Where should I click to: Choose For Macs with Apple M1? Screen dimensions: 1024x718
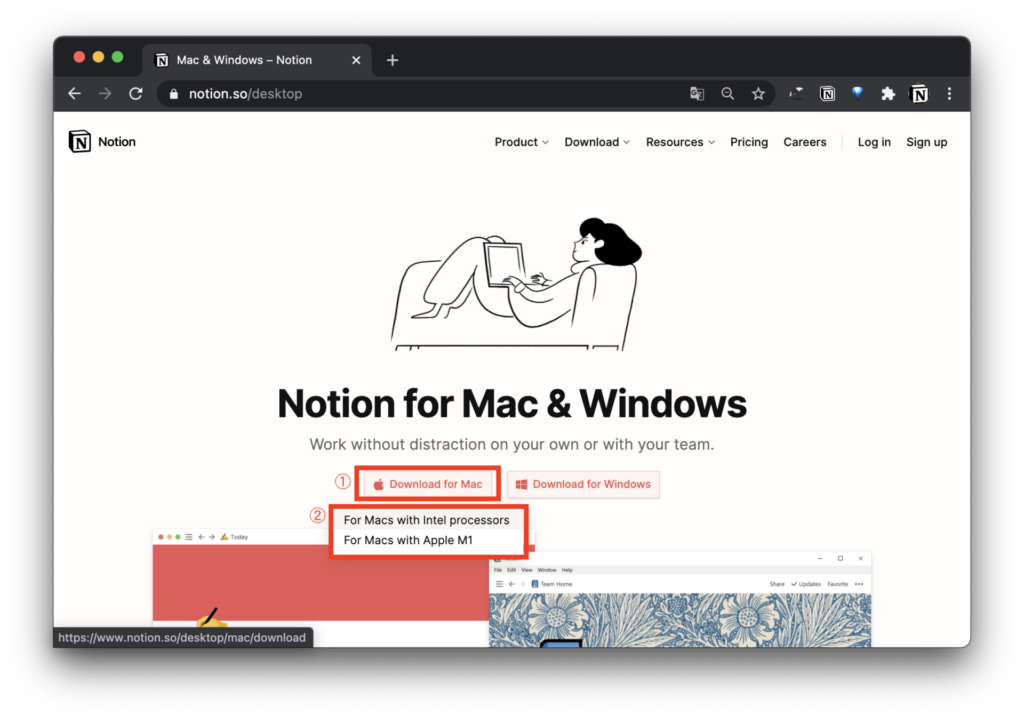pos(408,540)
